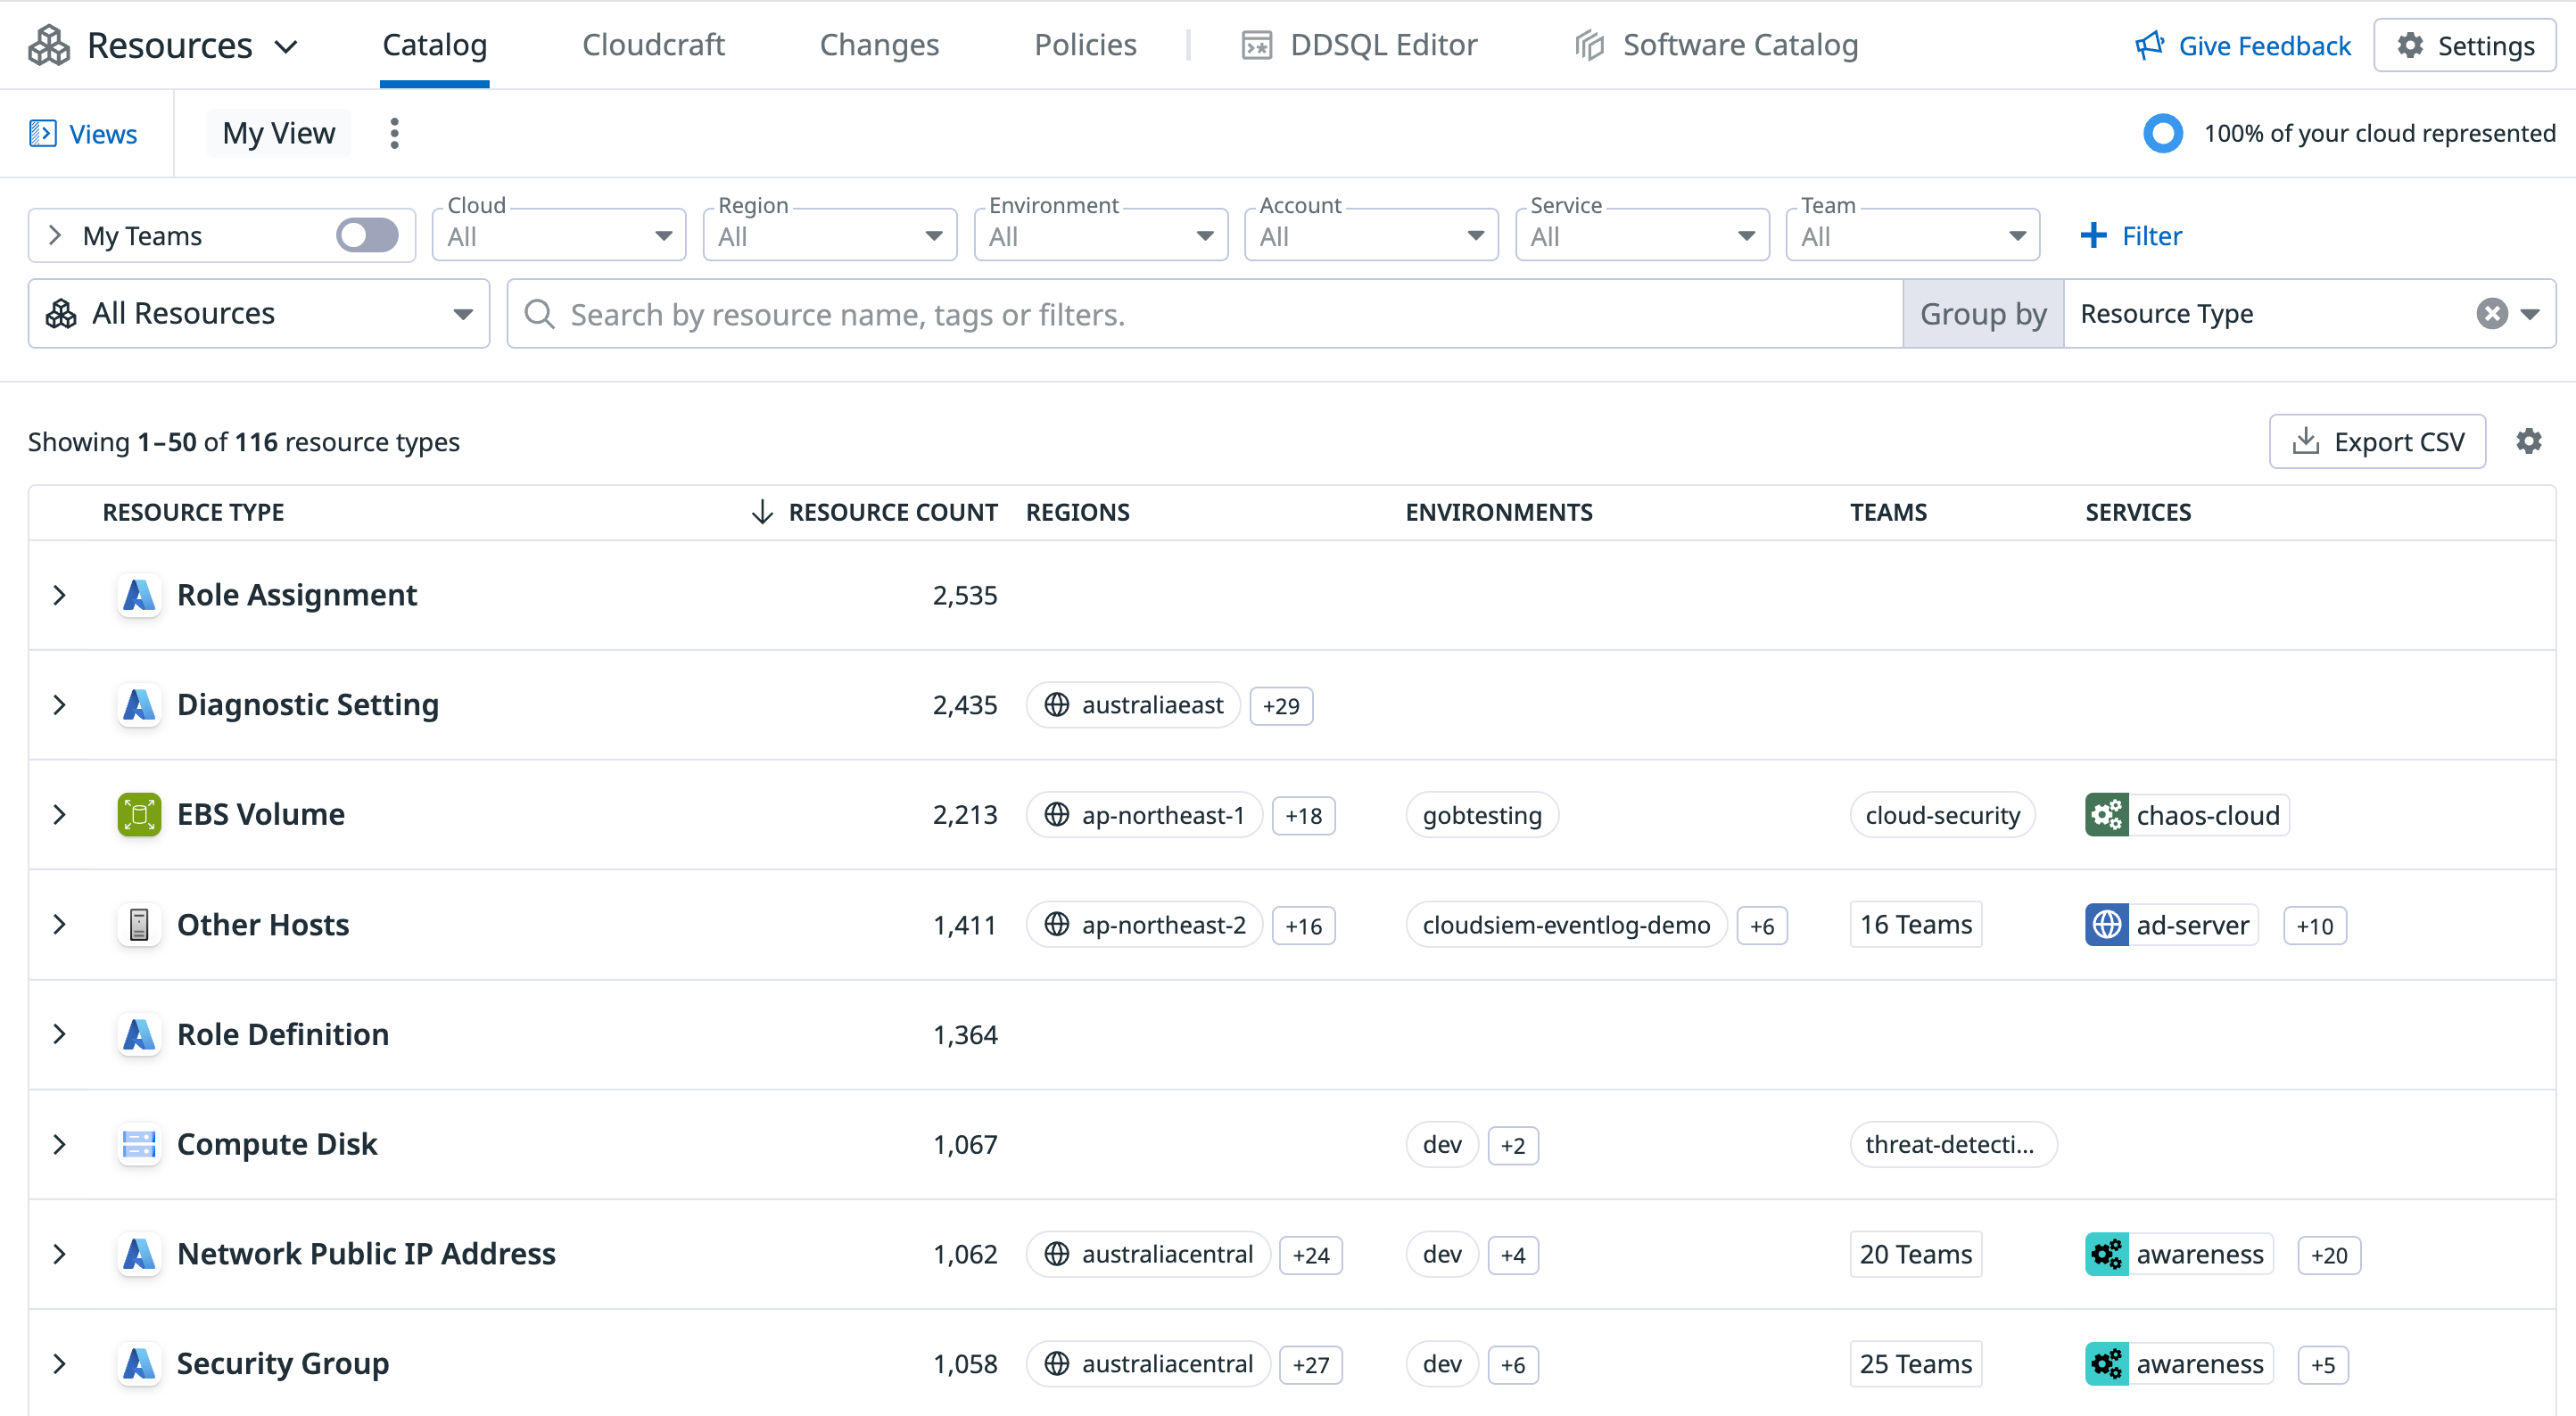Click the ad-server globe service icon
The image size is (2576, 1416).
click(x=2106, y=925)
